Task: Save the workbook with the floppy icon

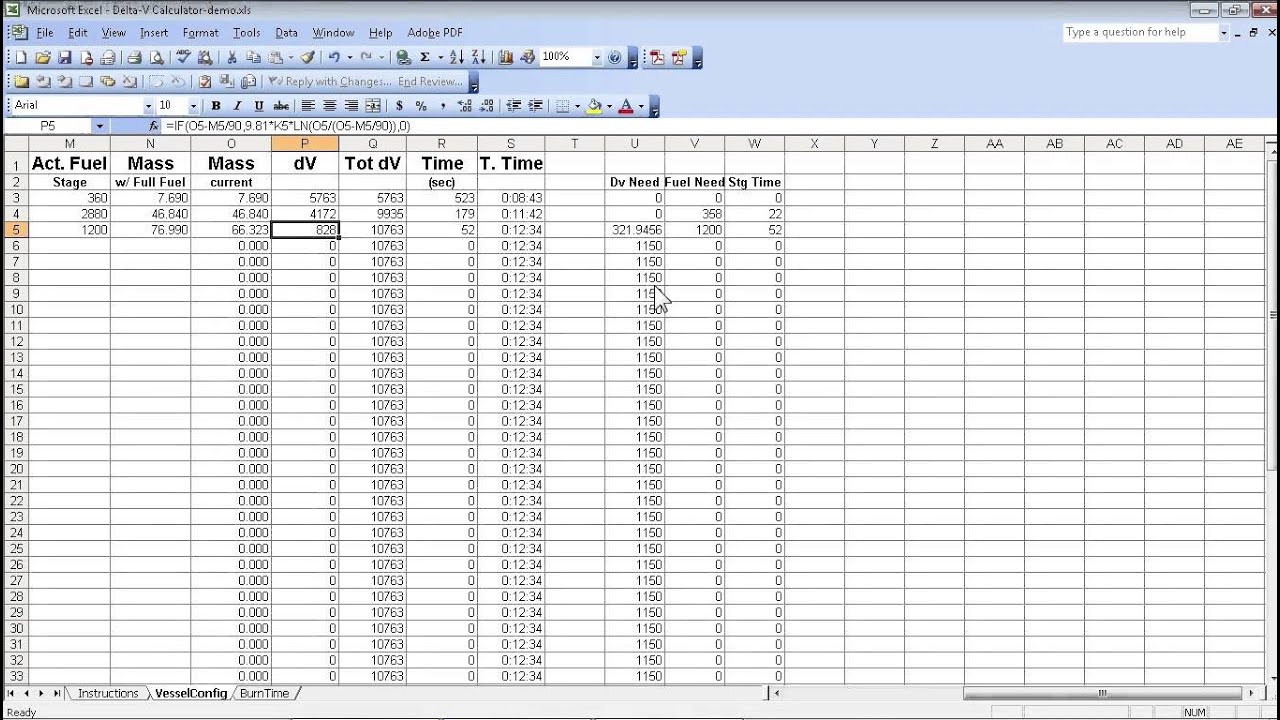Action: pyautogui.click(x=65, y=58)
